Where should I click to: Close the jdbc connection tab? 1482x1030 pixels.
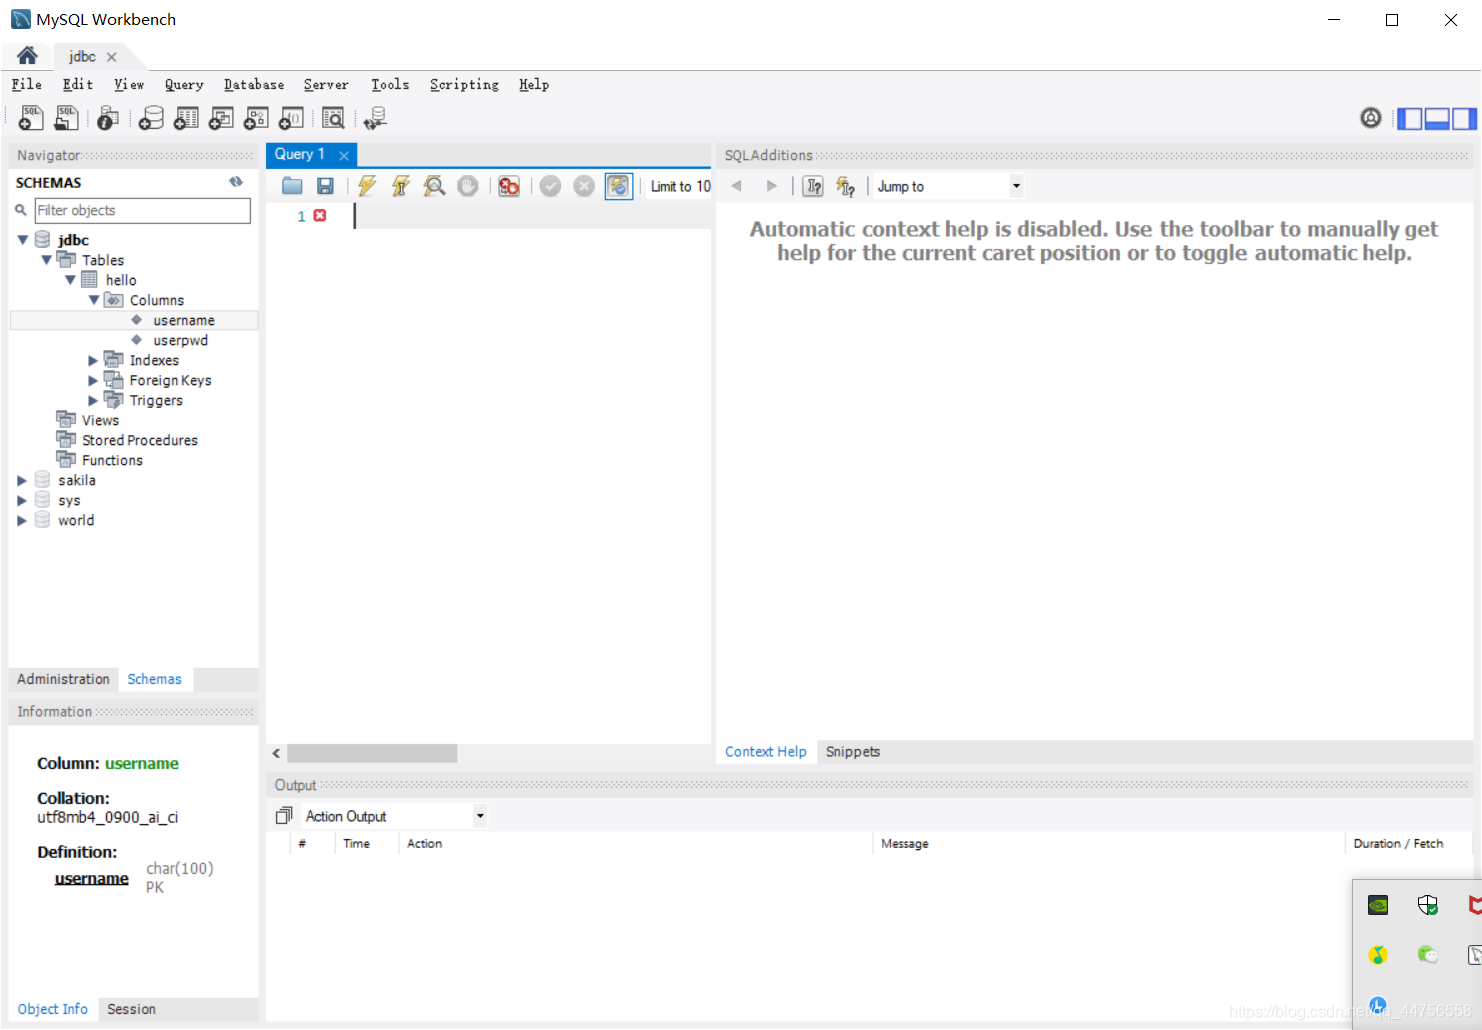pyautogui.click(x=112, y=57)
